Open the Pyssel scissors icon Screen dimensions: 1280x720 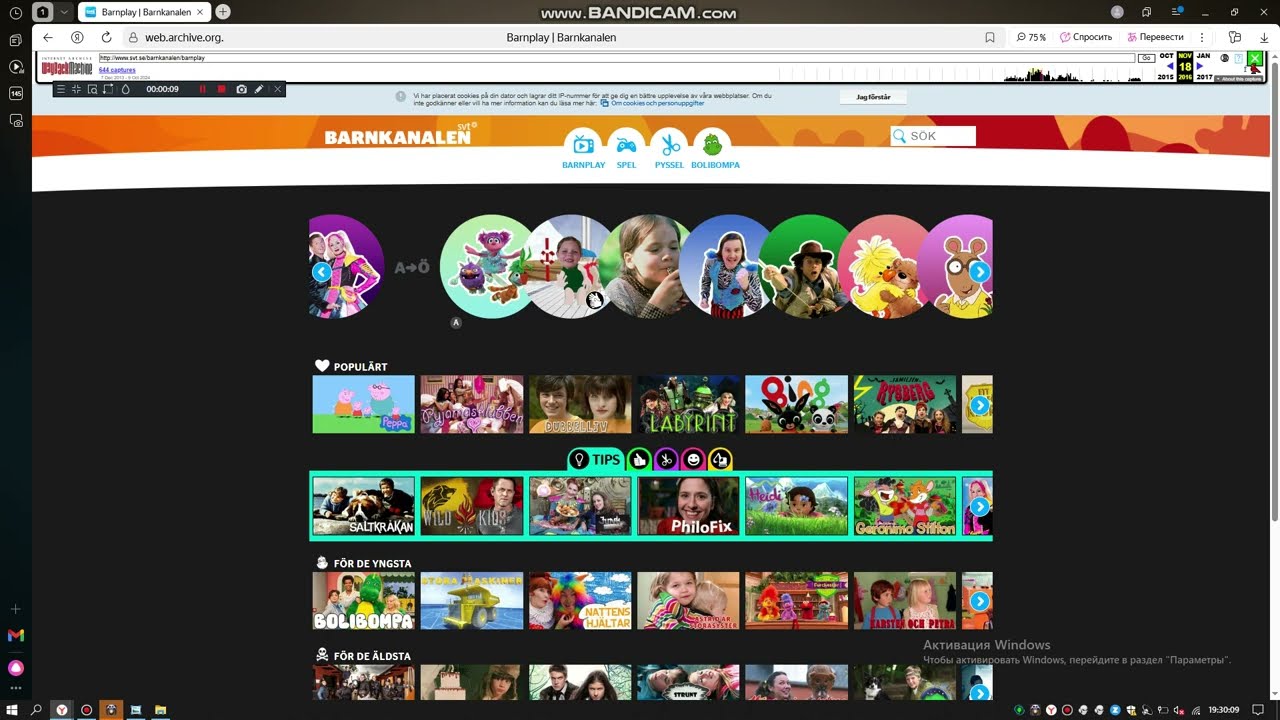tap(669, 145)
